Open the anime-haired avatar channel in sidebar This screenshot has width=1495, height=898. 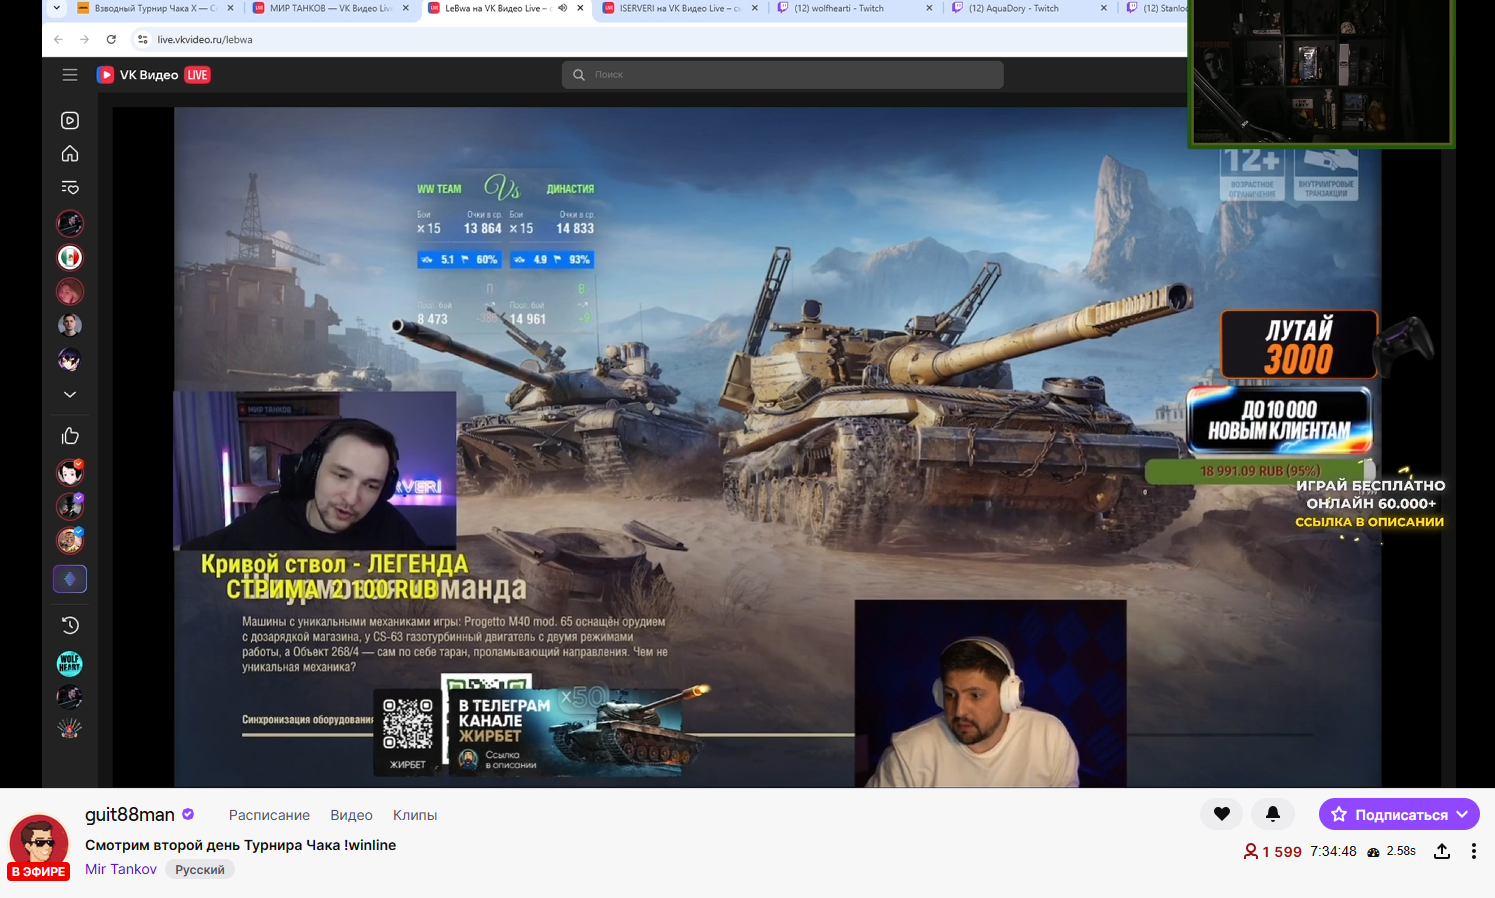(x=70, y=360)
